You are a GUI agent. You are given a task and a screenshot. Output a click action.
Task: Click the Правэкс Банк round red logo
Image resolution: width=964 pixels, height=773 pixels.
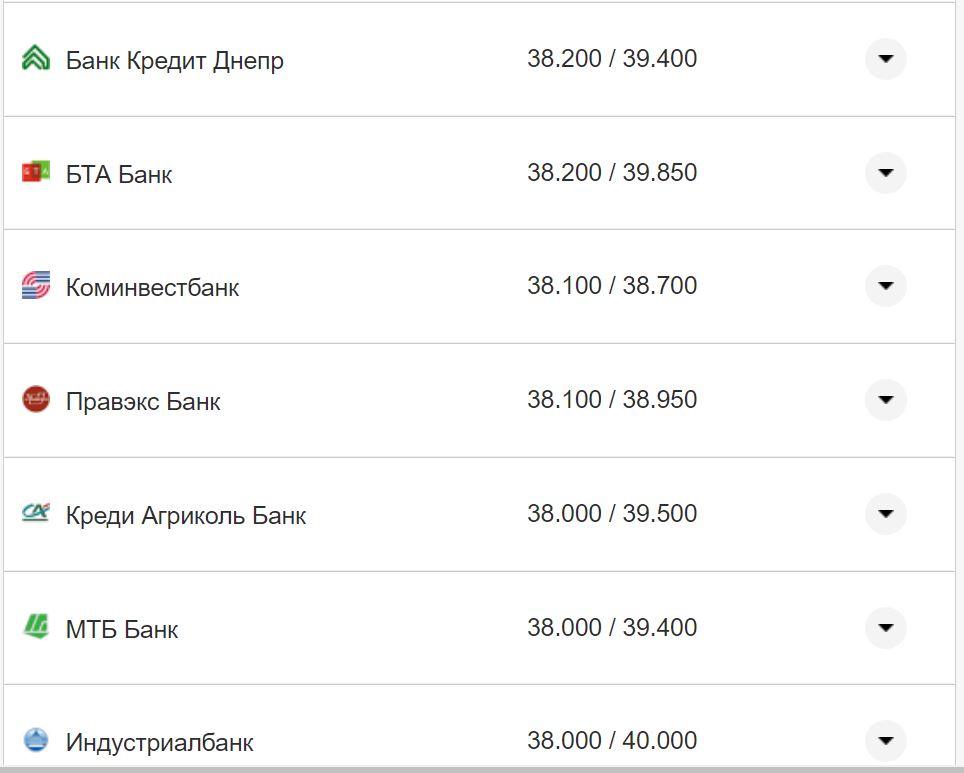pyautogui.click(x=38, y=400)
